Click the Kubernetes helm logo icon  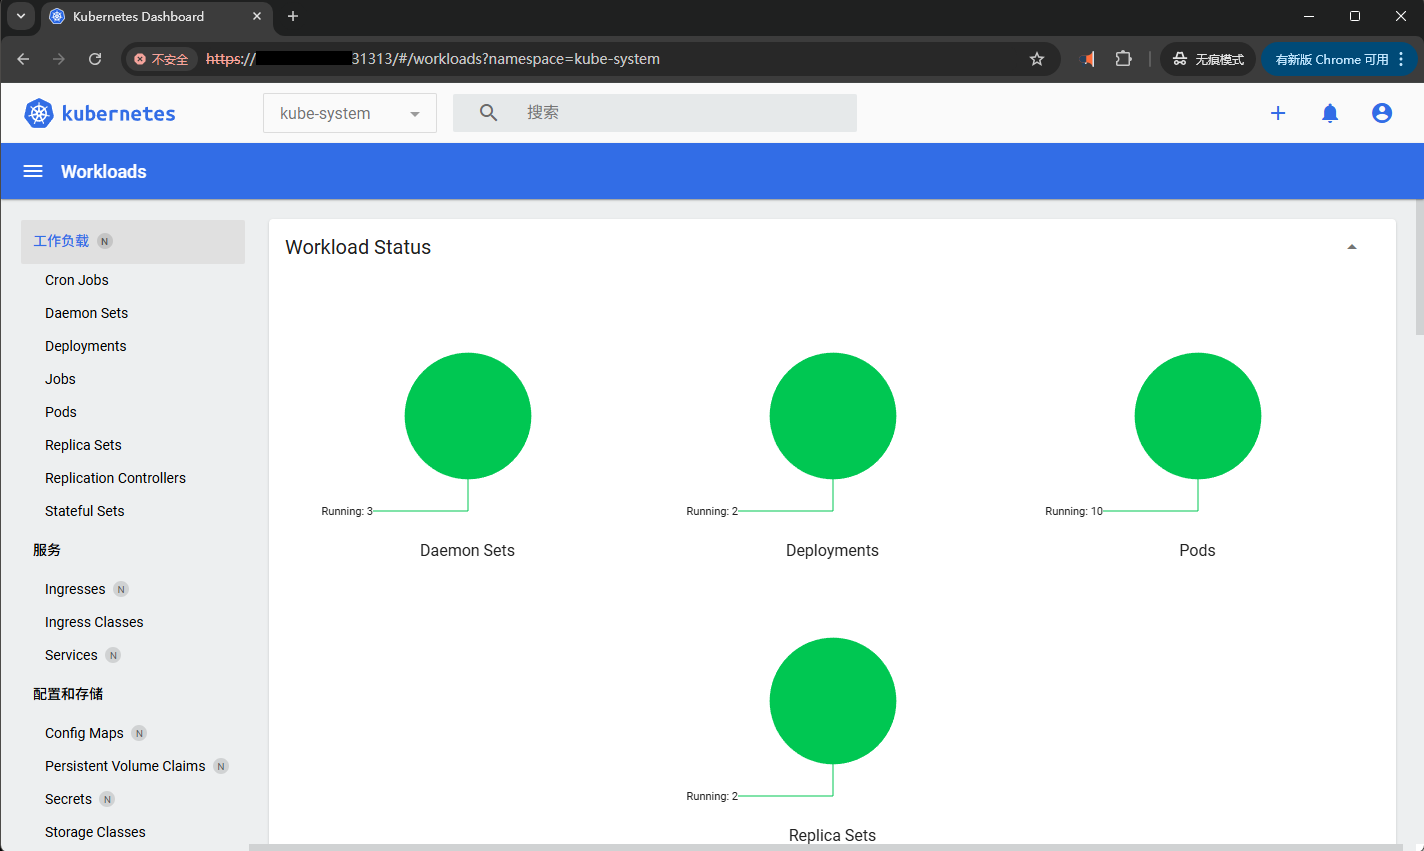[x=39, y=113]
